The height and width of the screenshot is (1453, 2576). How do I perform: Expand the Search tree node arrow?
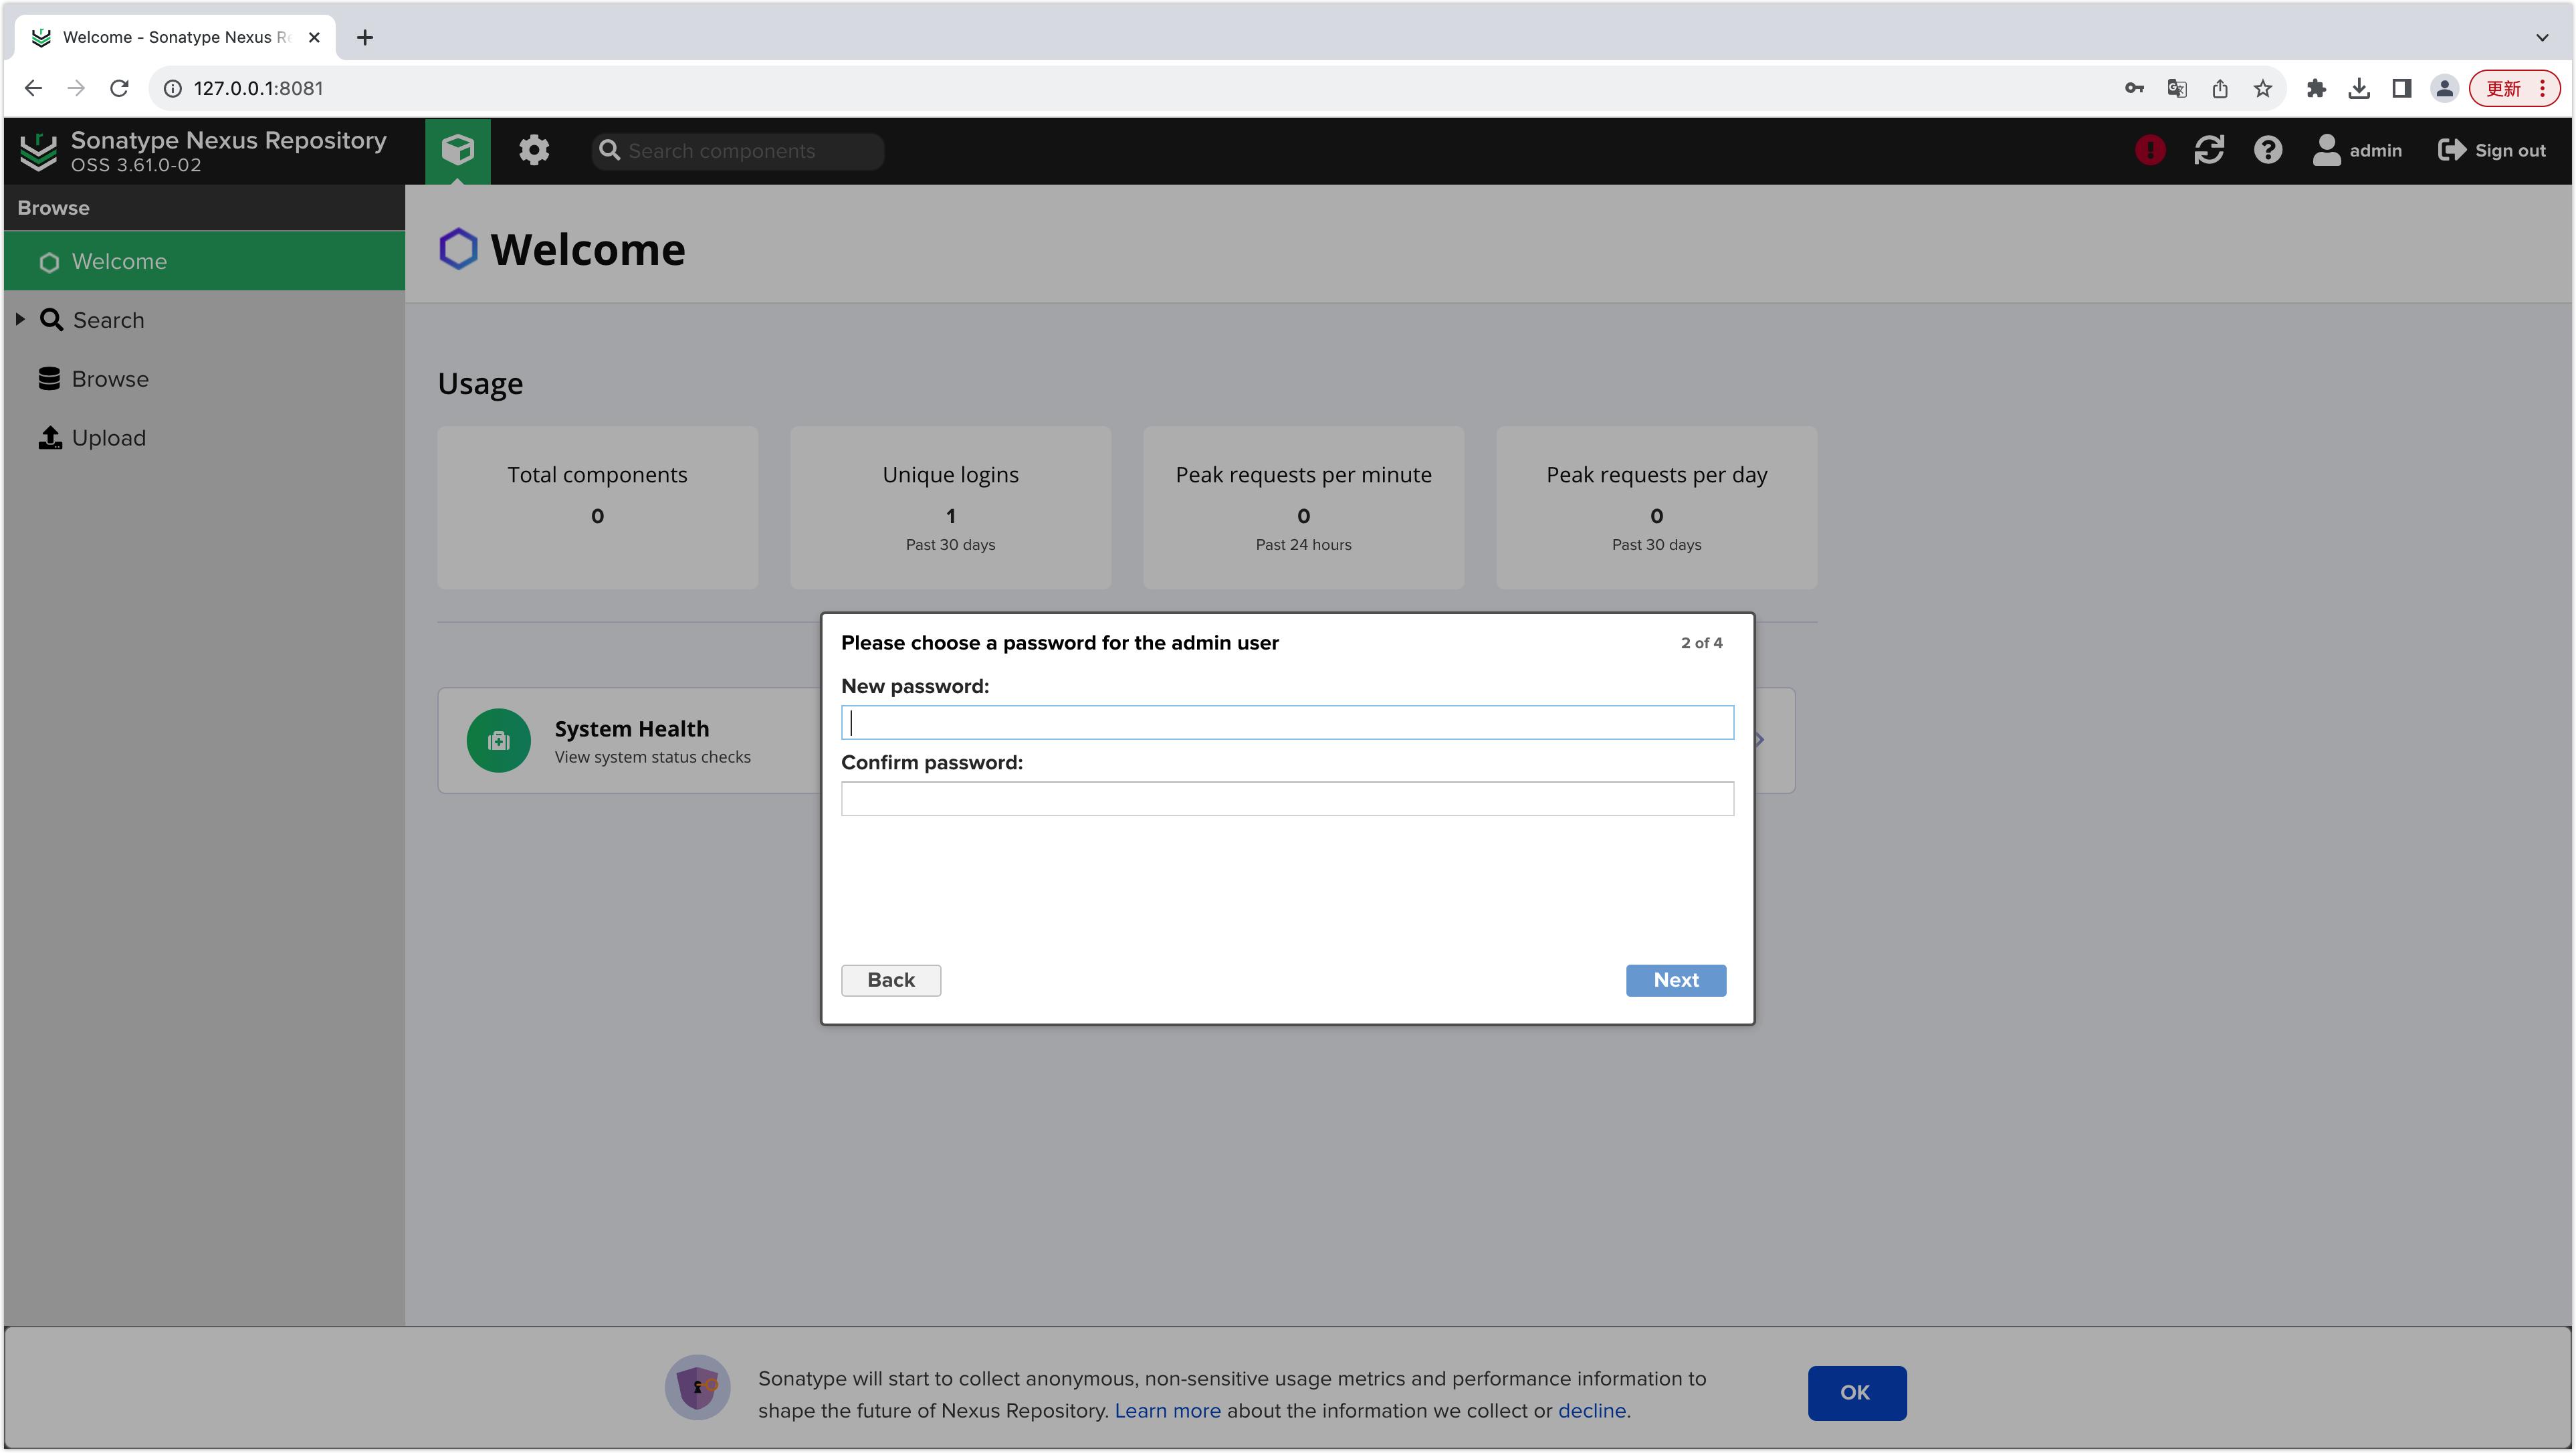[20, 320]
